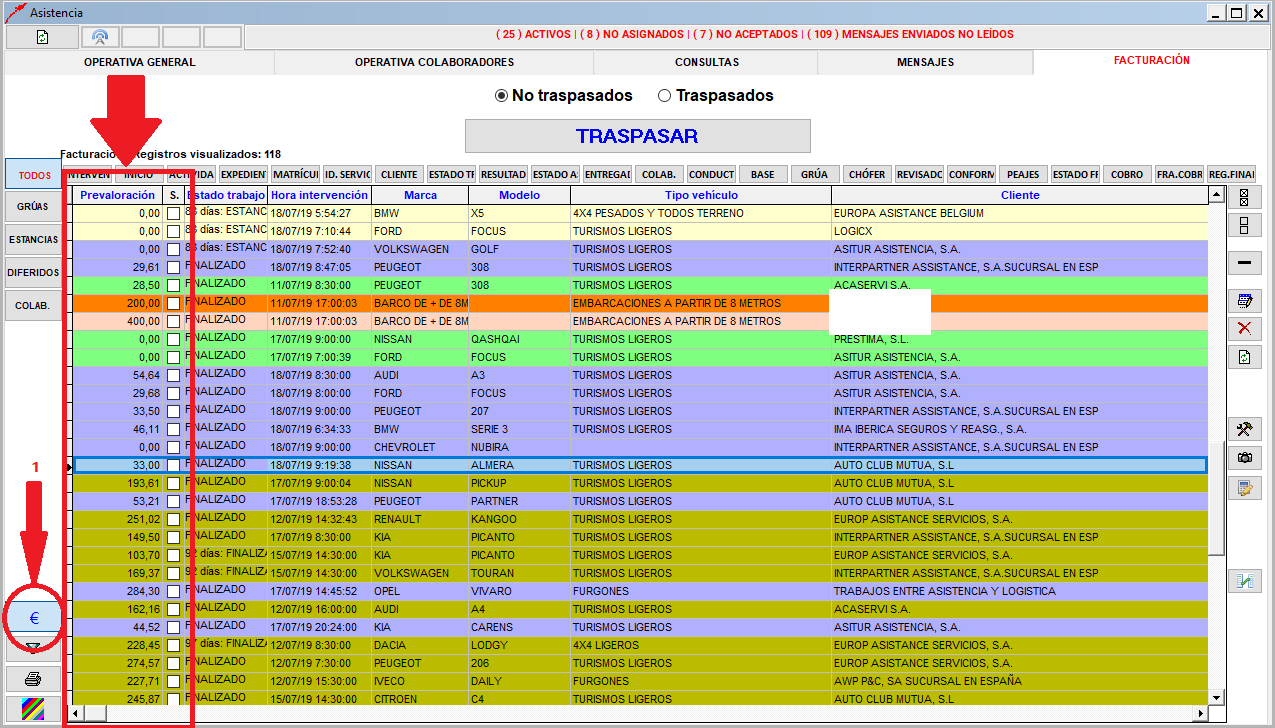
Task: Sort by the Hora intervención column header
Action: coord(319,195)
